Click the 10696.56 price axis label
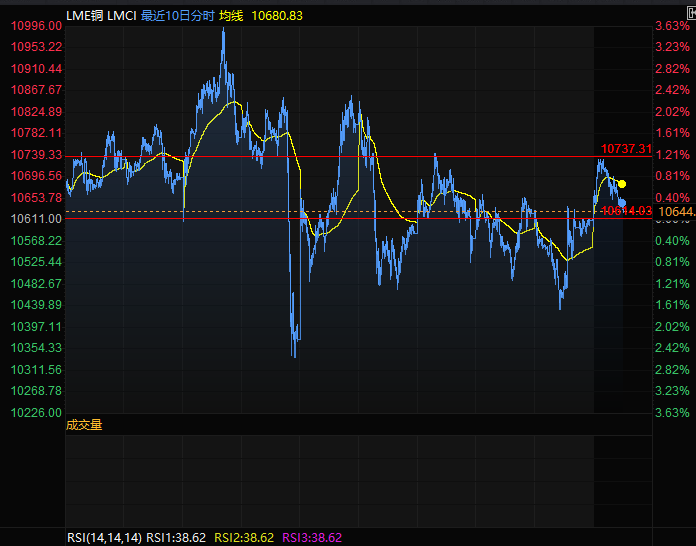This screenshot has width=696, height=546. (x=36, y=176)
